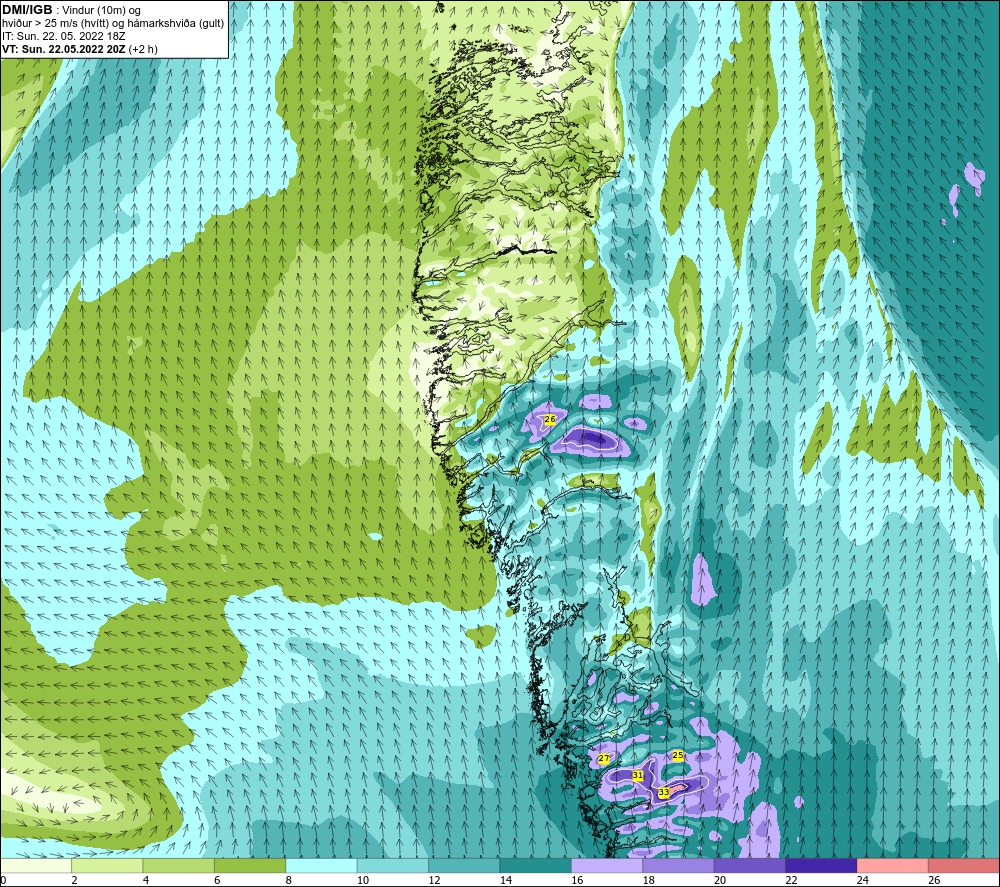Click the 'IT: Sun. 22. 05. 2022 18Z' line
The height and width of the screenshot is (887, 1000).
[x=64, y=36]
